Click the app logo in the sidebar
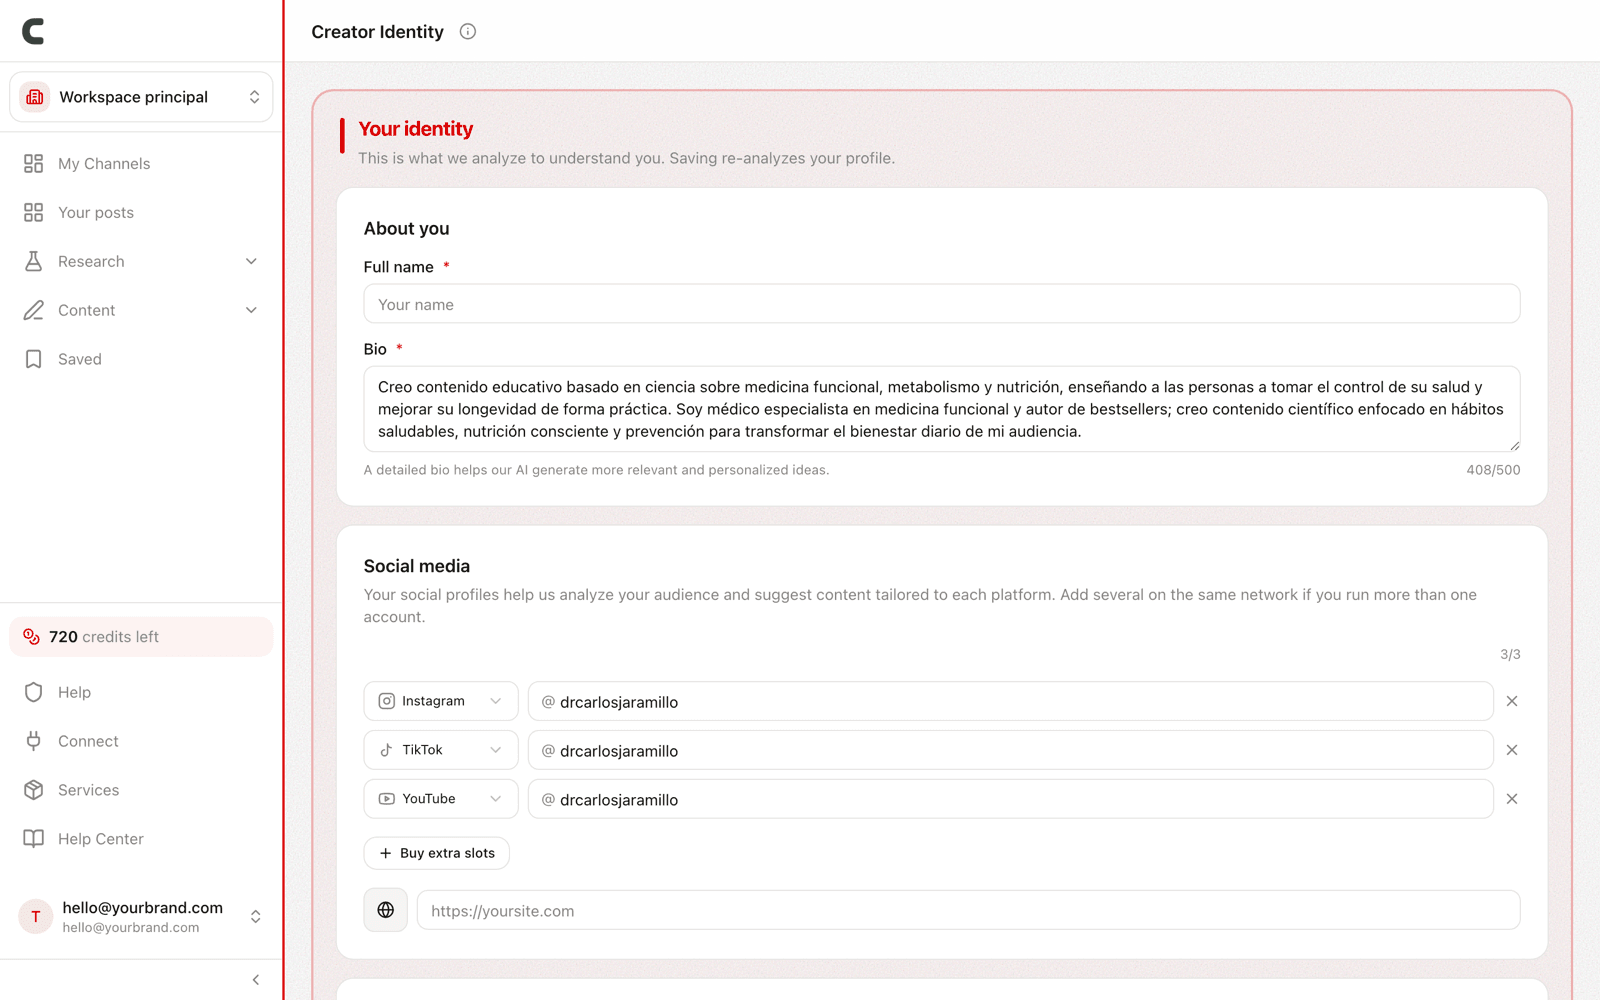Viewport: 1600px width, 1000px height. [33, 31]
